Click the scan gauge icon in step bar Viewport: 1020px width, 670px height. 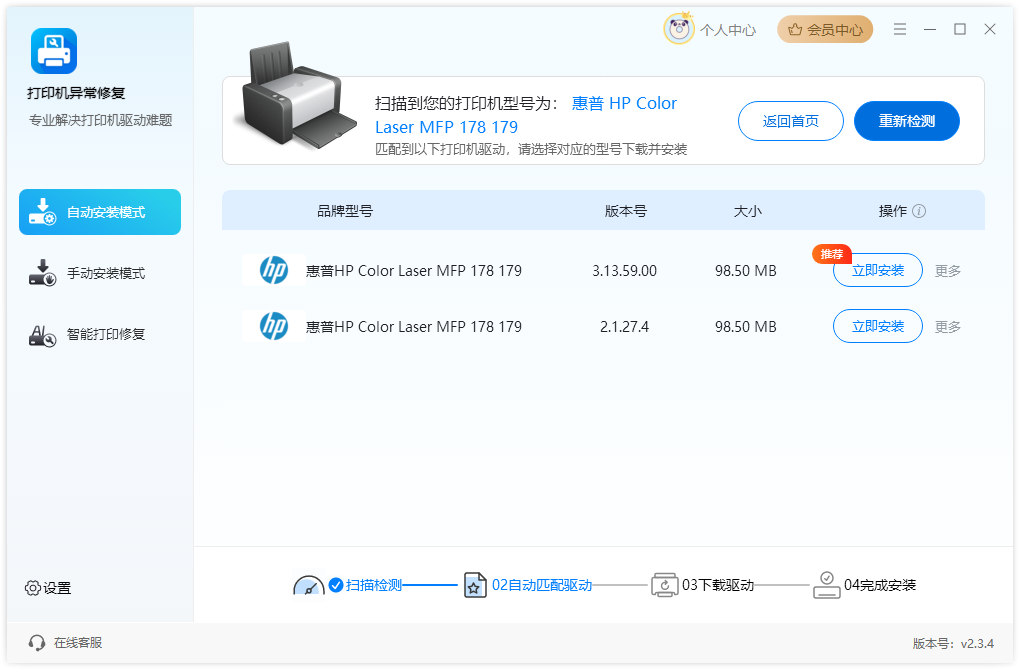click(308, 585)
